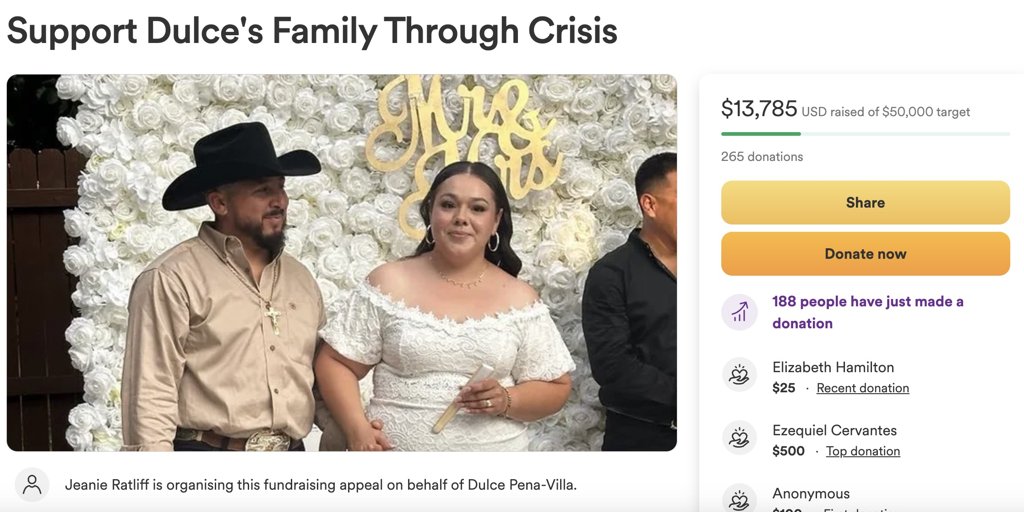Click the '188 people have just made a donation' text
This screenshot has width=1024, height=512.
[x=867, y=312]
